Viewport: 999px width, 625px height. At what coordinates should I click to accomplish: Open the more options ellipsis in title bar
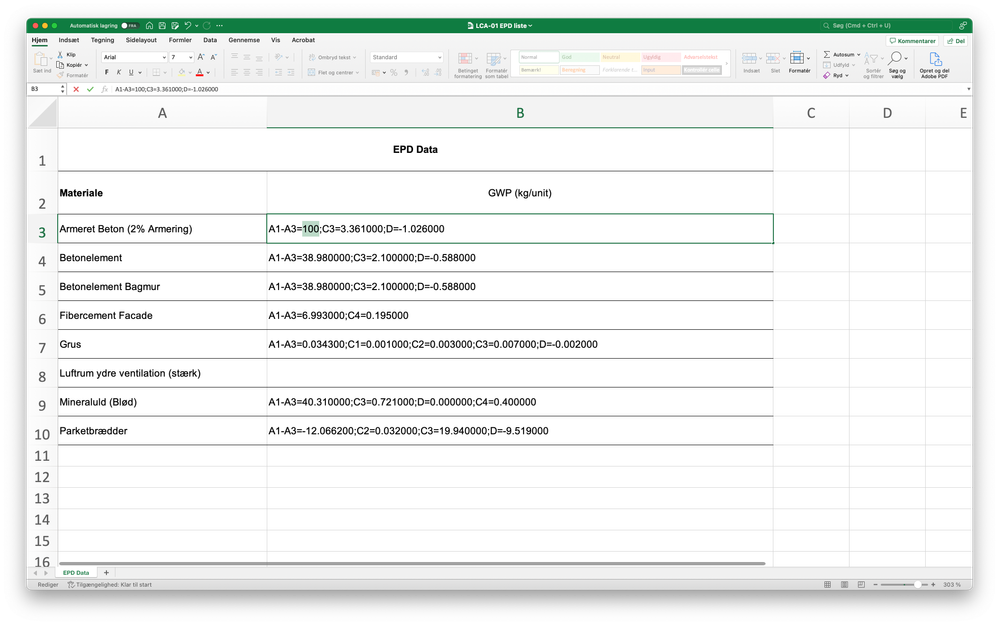(x=219, y=25)
